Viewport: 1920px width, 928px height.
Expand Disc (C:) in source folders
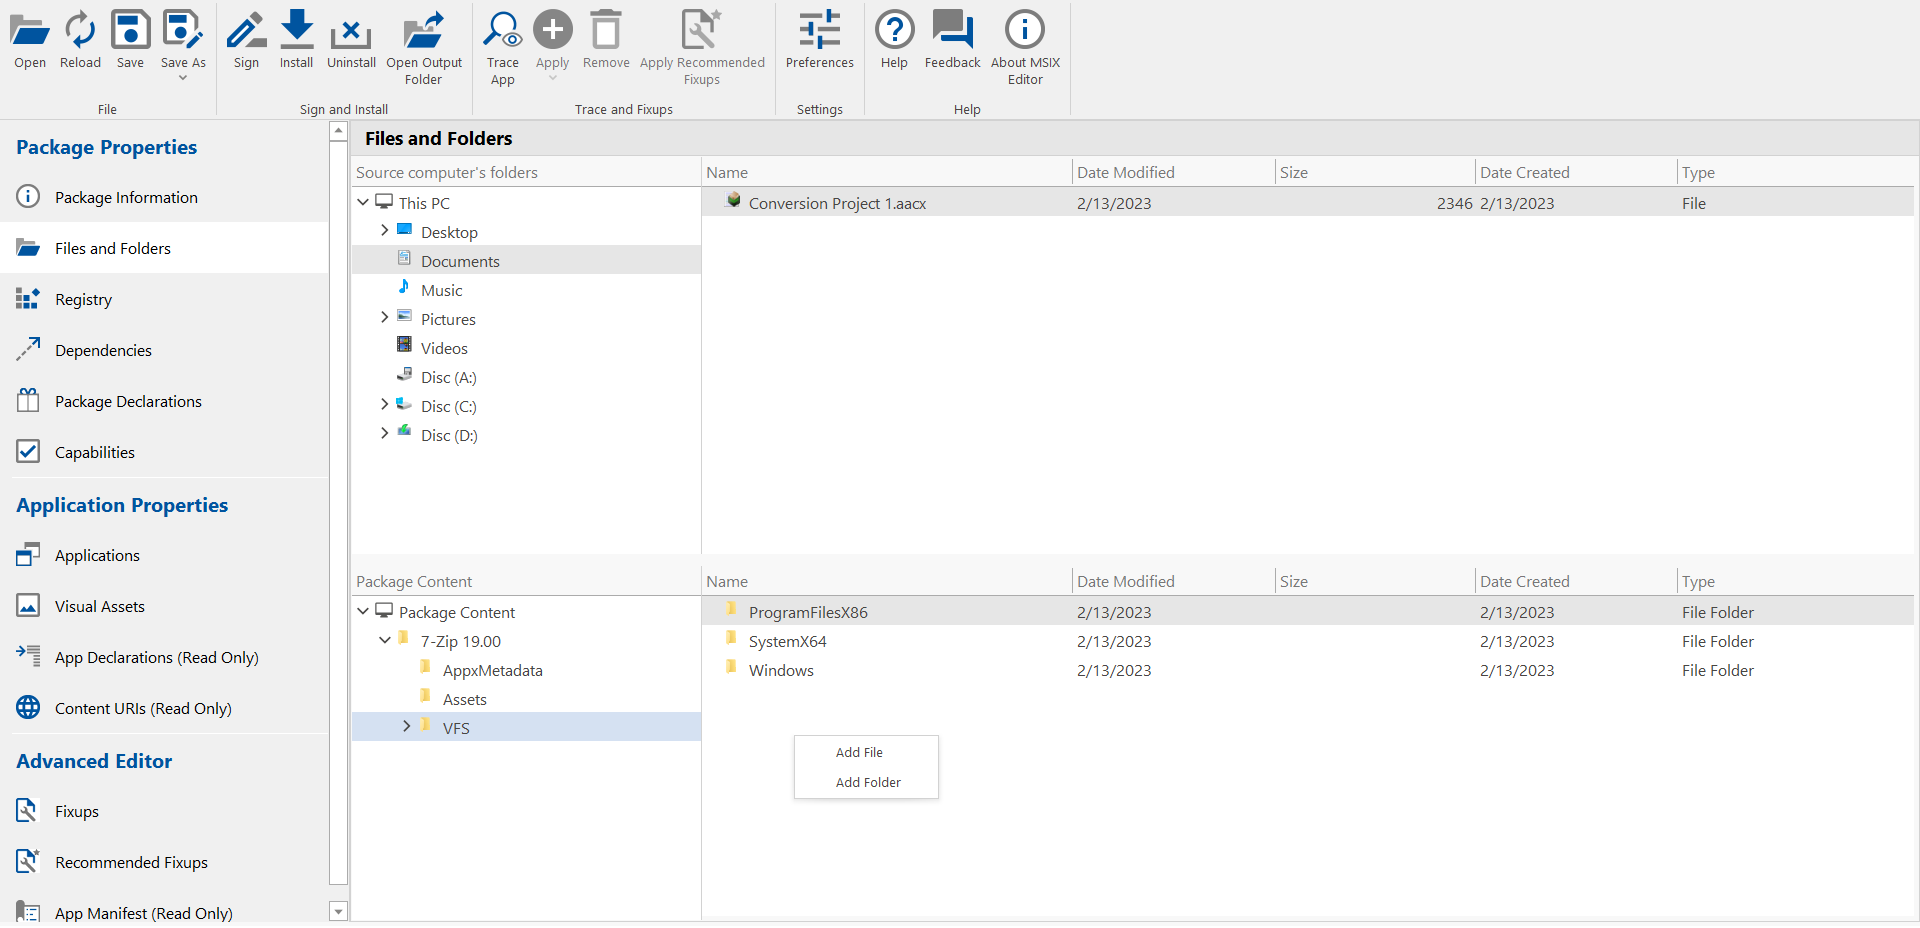tap(385, 405)
